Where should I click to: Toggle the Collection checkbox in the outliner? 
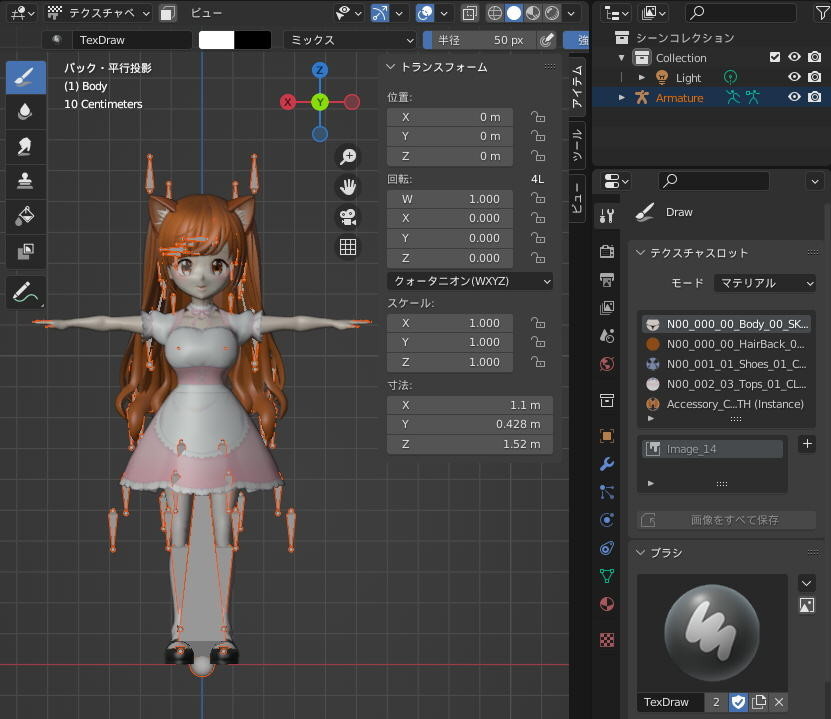coord(775,57)
